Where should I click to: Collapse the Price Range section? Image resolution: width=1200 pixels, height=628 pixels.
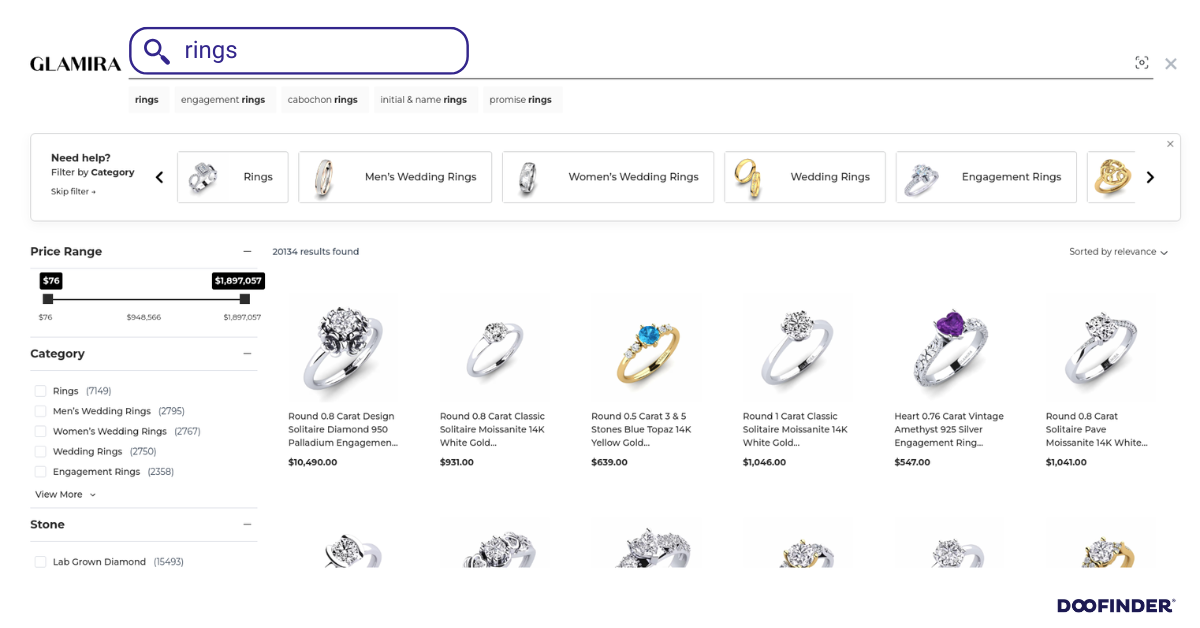coord(247,251)
